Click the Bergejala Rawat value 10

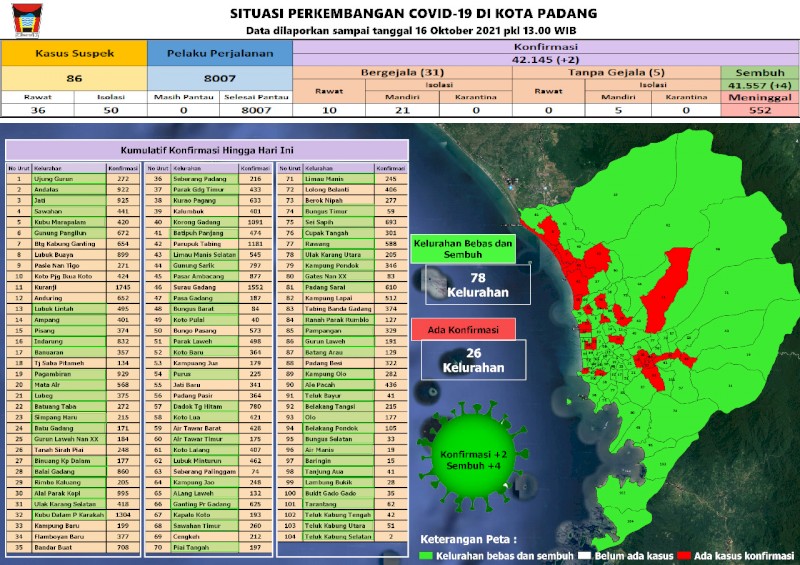point(329,110)
